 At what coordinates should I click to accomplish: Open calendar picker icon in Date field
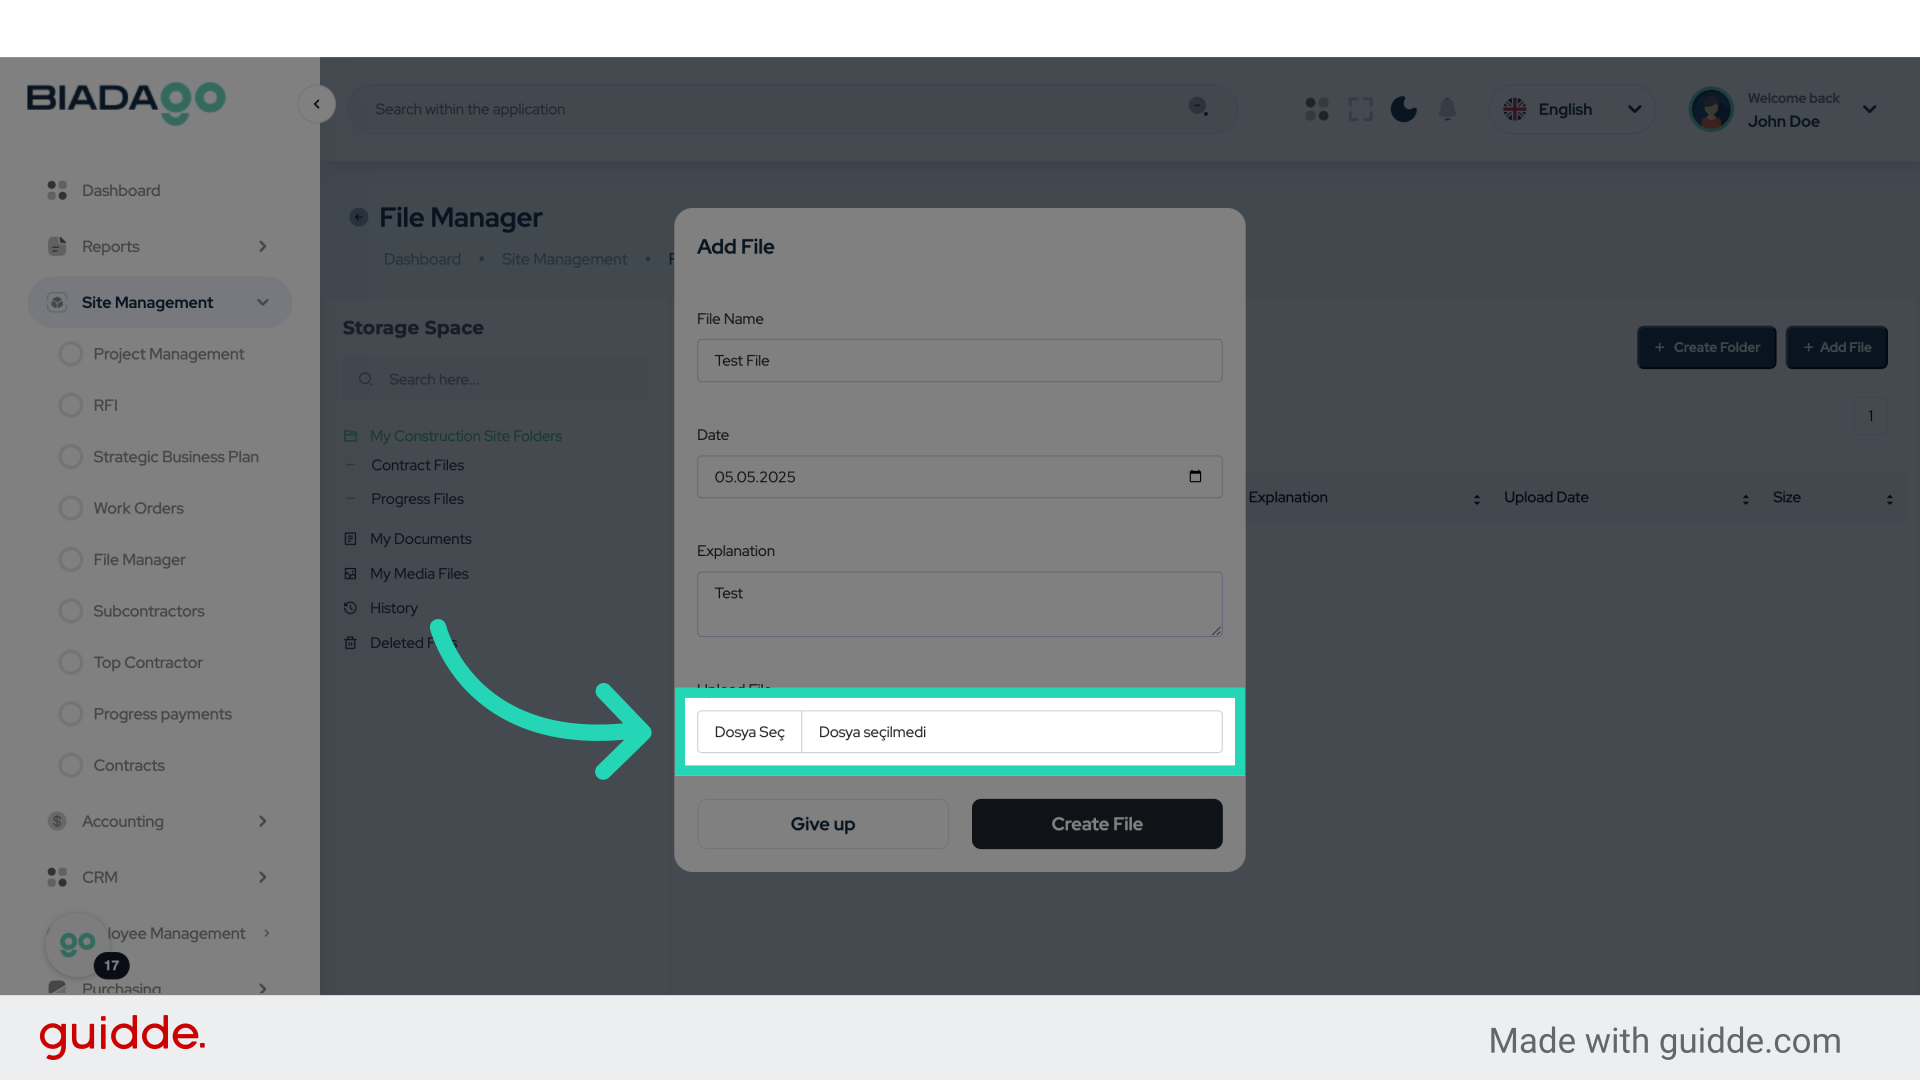[1195, 476]
